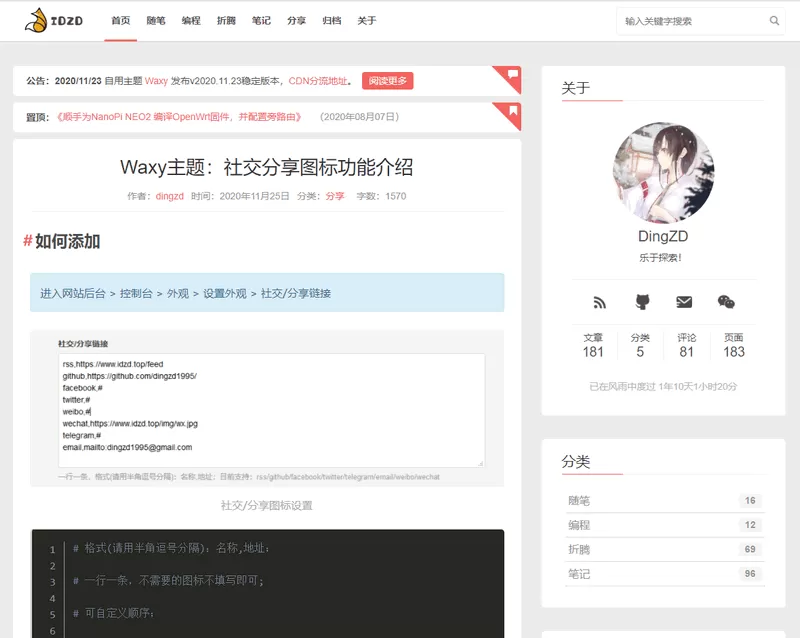Open the GitHub profile icon
Image resolution: width=800 pixels, height=638 pixels.
[642, 302]
